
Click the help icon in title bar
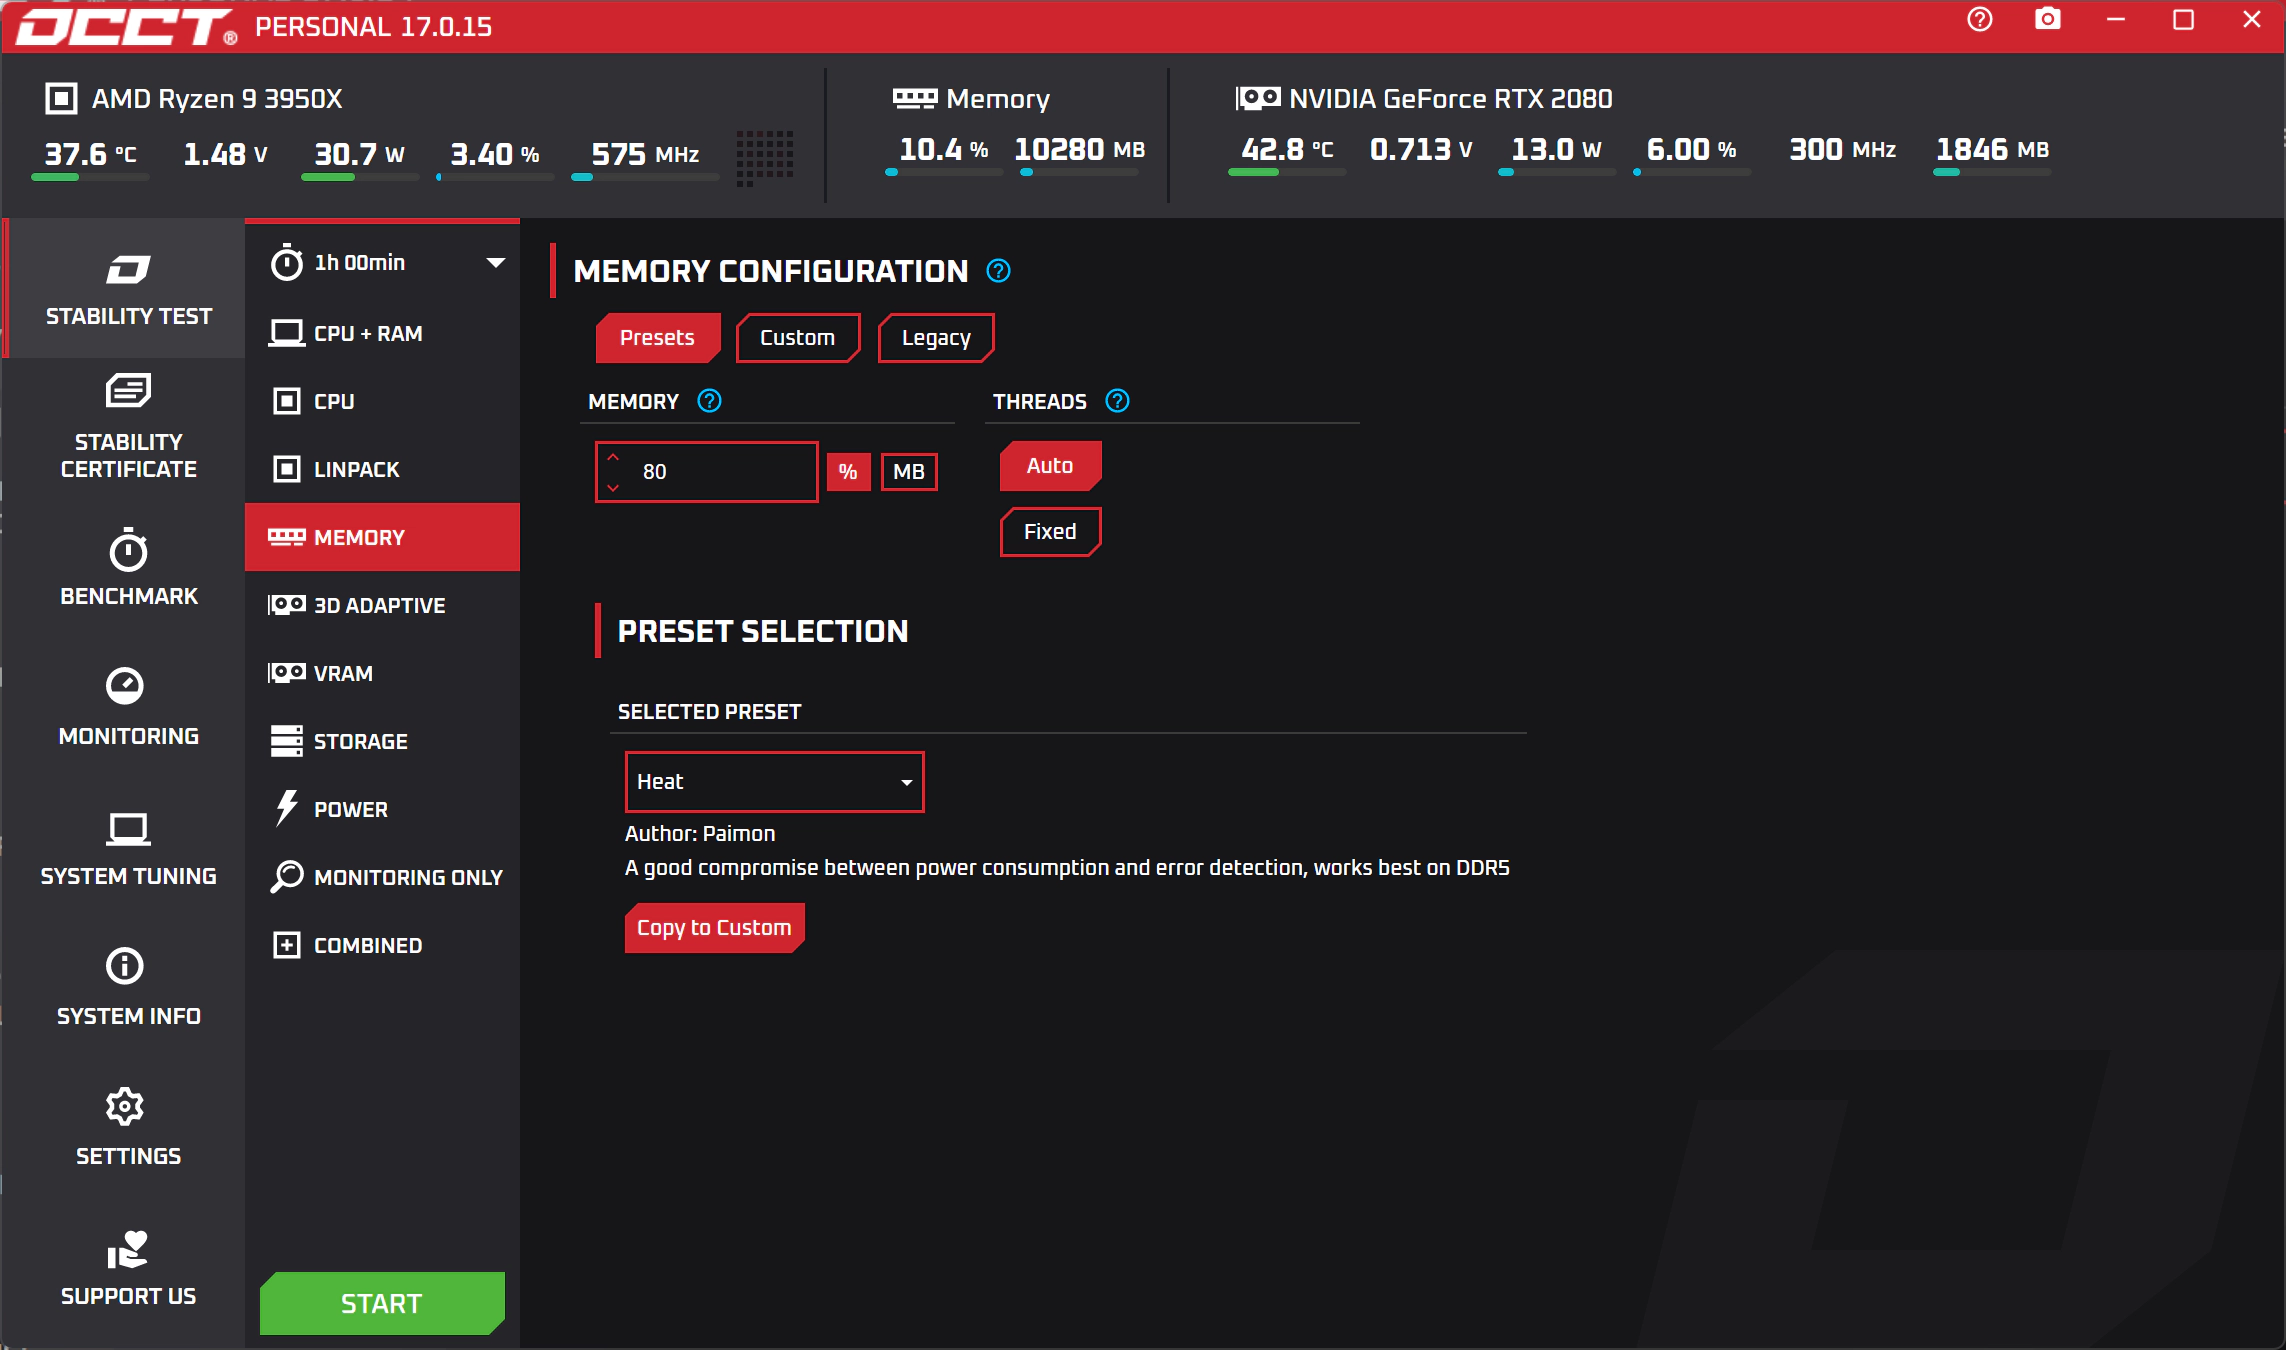(1979, 20)
